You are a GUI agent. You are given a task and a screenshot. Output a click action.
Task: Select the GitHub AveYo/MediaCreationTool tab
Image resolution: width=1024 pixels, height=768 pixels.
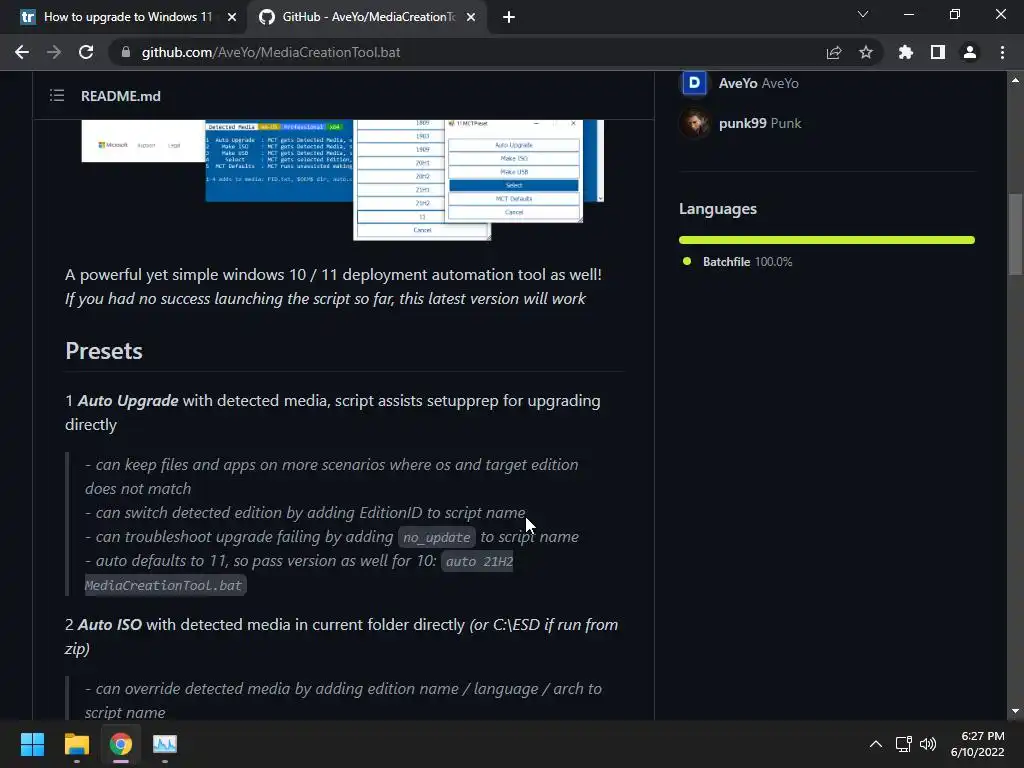coord(366,17)
